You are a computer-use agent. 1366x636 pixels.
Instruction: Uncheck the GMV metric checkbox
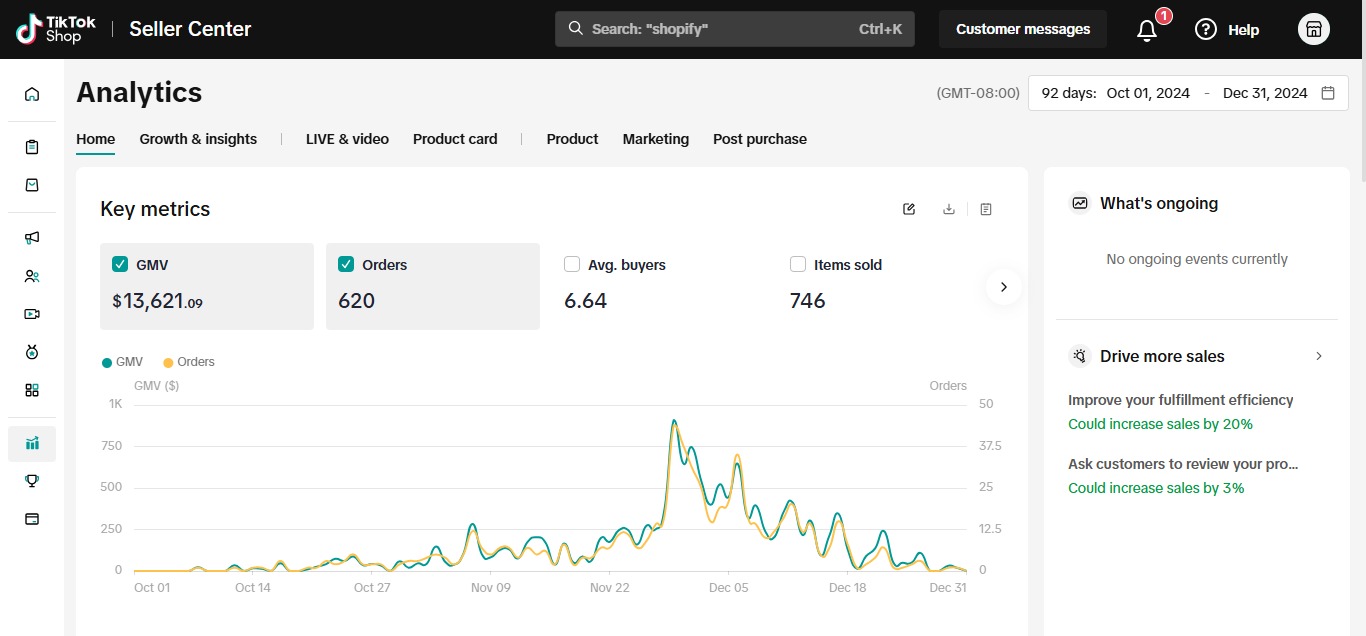pos(120,264)
